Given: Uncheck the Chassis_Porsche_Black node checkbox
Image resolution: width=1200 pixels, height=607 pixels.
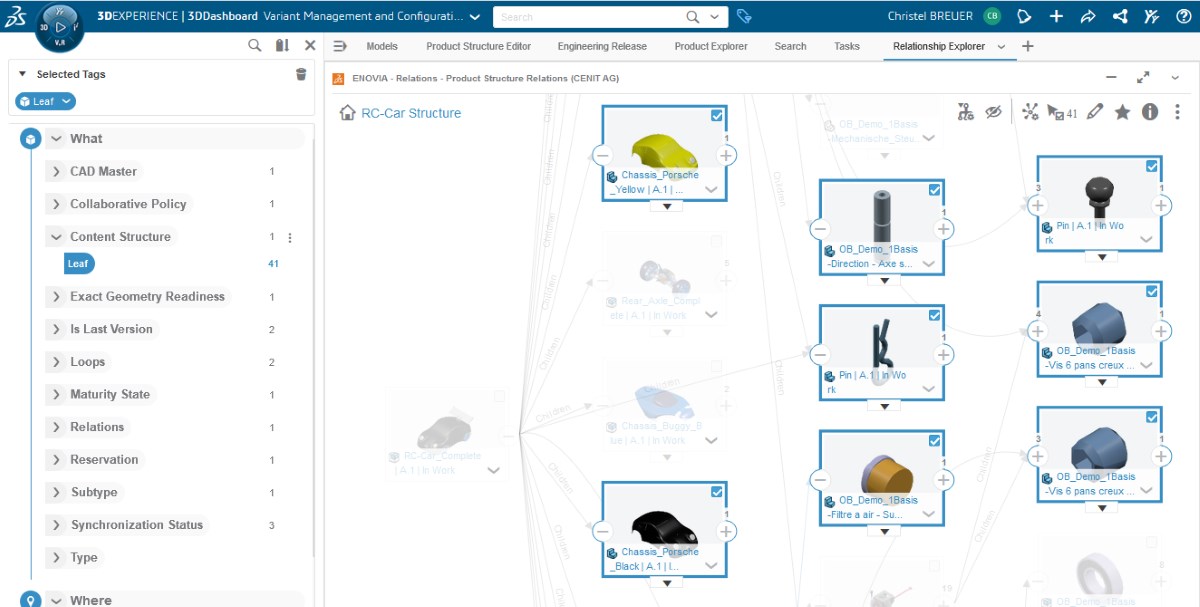Looking at the screenshot, I should pos(717,492).
